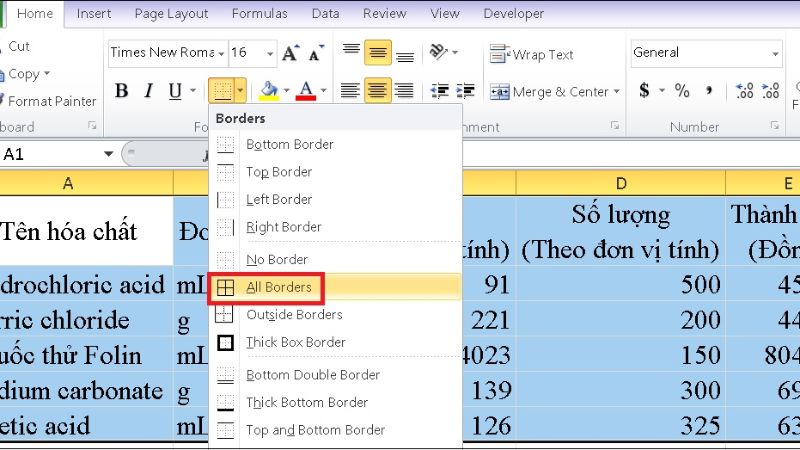
Task: Apply Comma style
Action: 709,91
